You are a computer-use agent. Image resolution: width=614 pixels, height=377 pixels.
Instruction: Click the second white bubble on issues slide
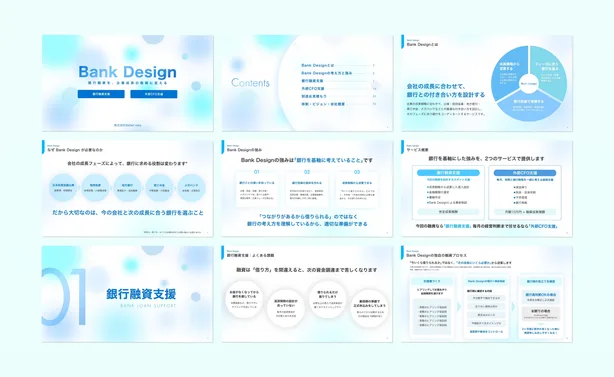click(x=286, y=308)
